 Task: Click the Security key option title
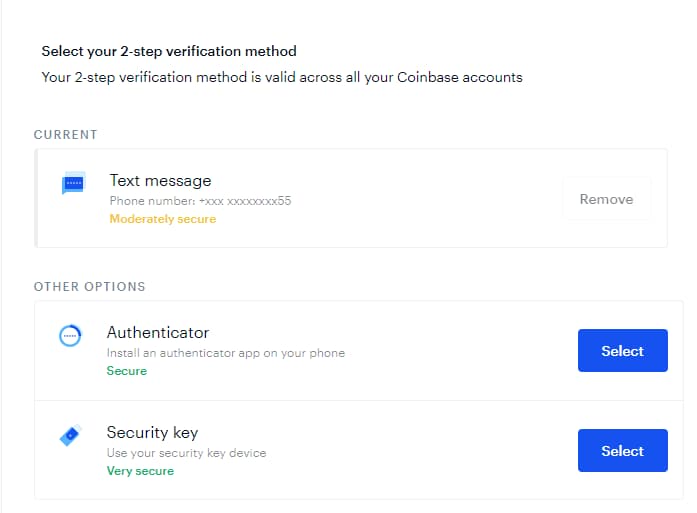pos(152,433)
